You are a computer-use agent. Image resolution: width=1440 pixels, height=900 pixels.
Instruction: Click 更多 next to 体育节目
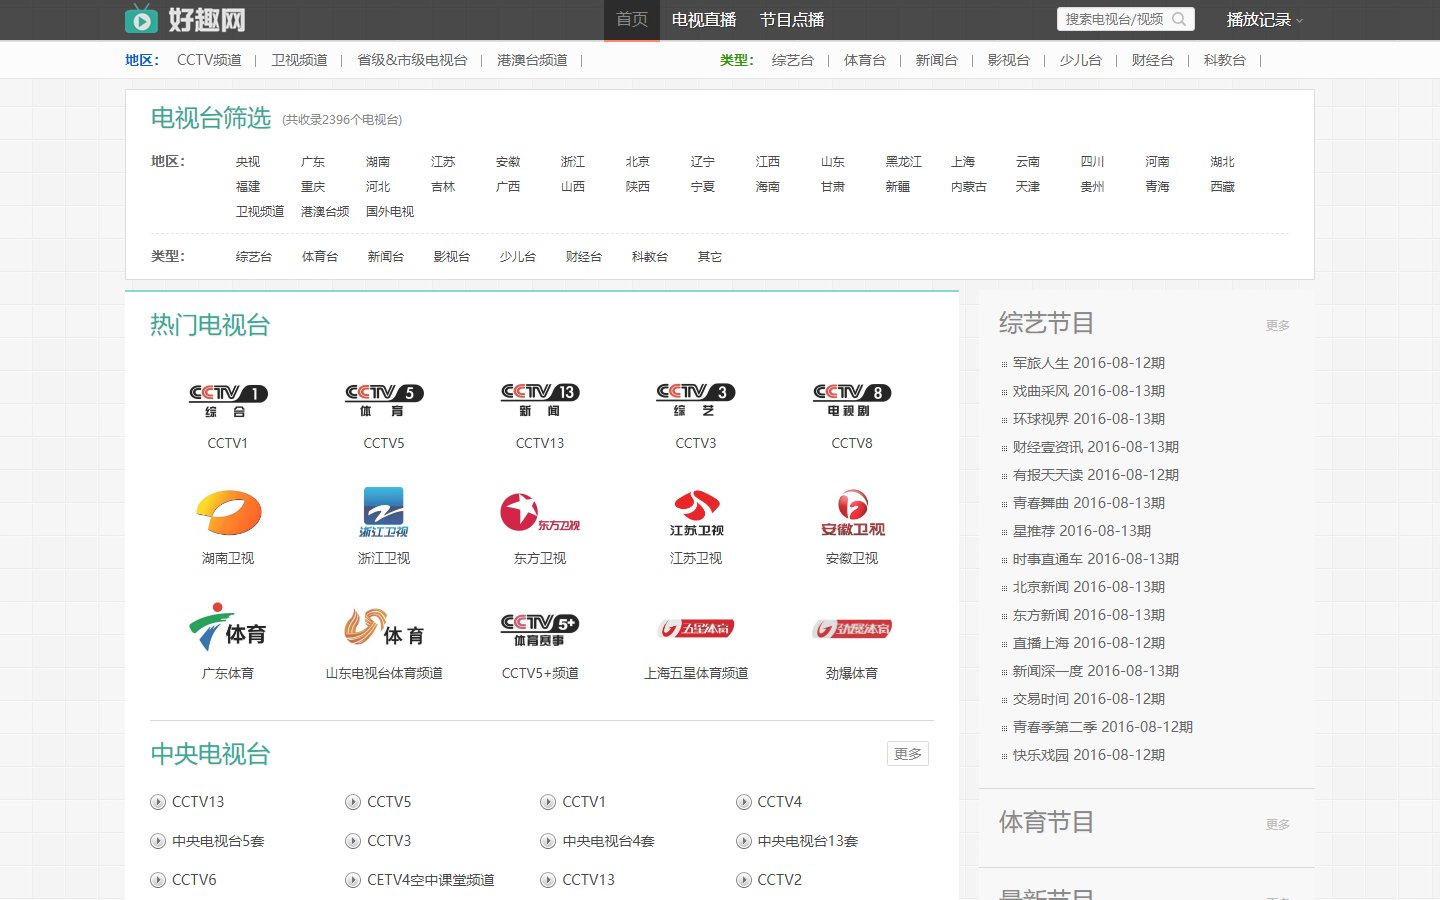pos(1278,825)
